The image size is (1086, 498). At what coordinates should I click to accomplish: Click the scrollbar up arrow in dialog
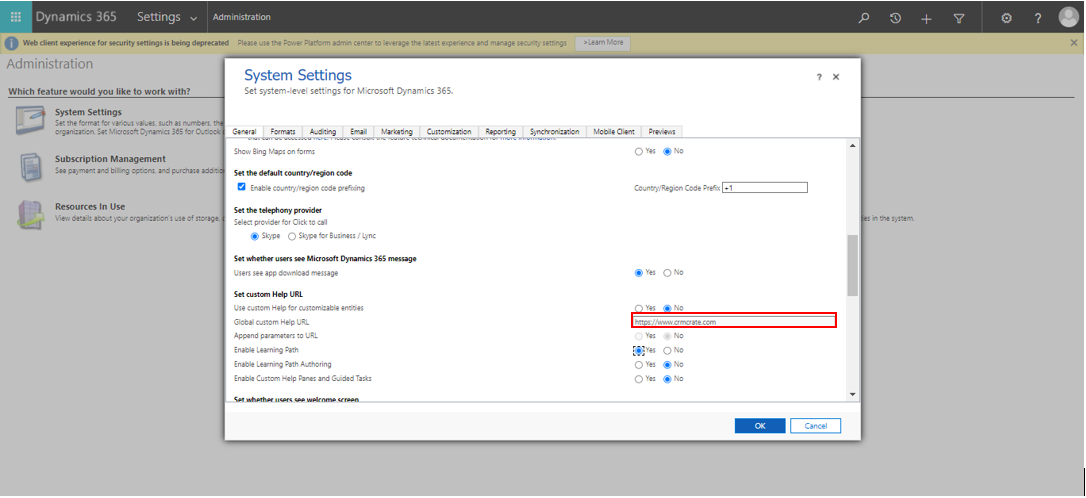click(x=852, y=145)
